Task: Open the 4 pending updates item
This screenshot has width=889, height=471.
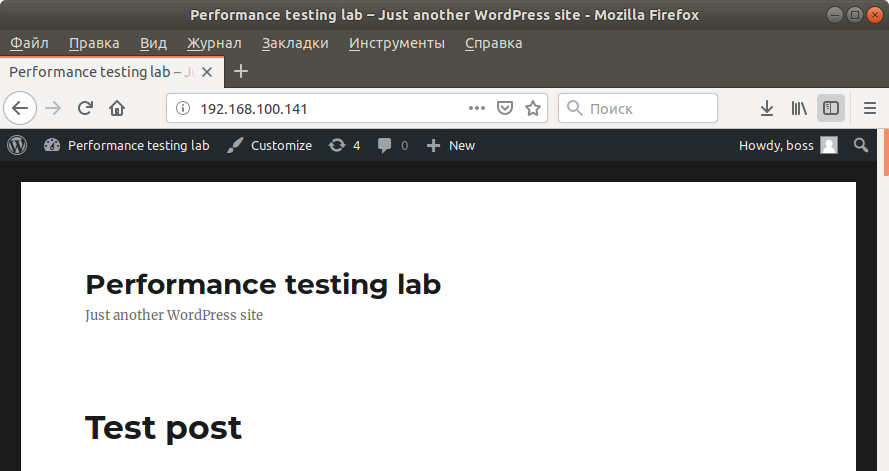Action: click(x=344, y=146)
